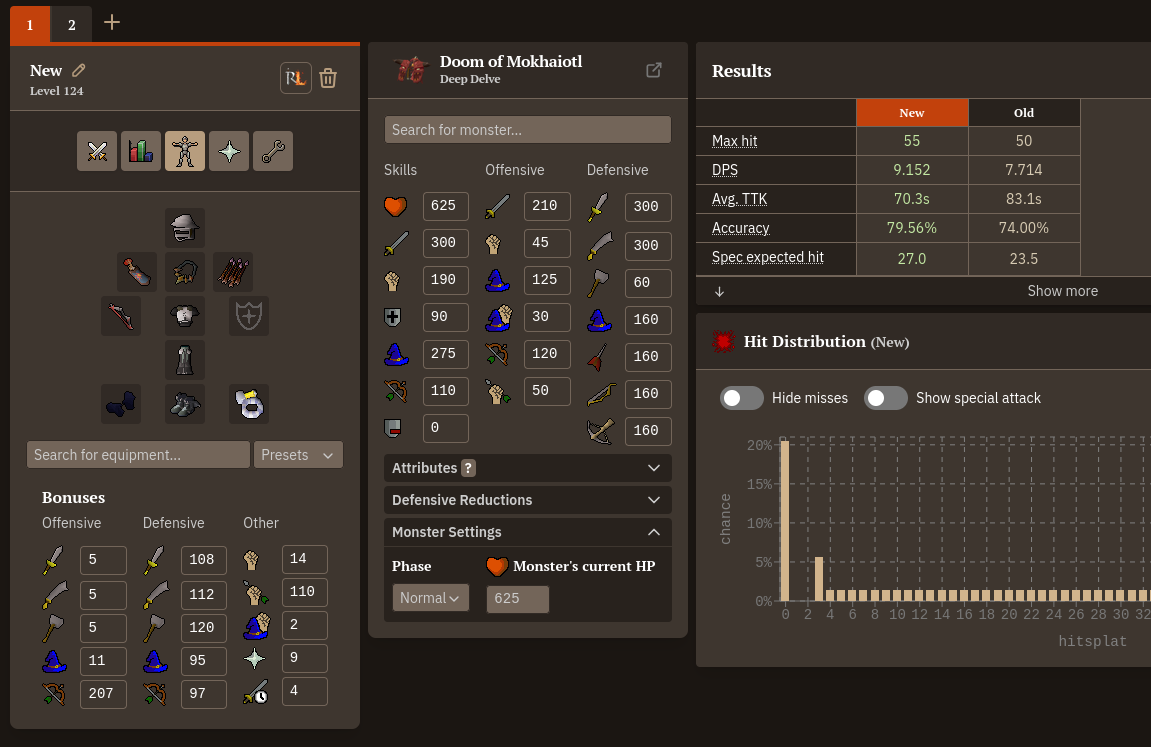Edit player ranged offensive bonus 207

(103, 693)
